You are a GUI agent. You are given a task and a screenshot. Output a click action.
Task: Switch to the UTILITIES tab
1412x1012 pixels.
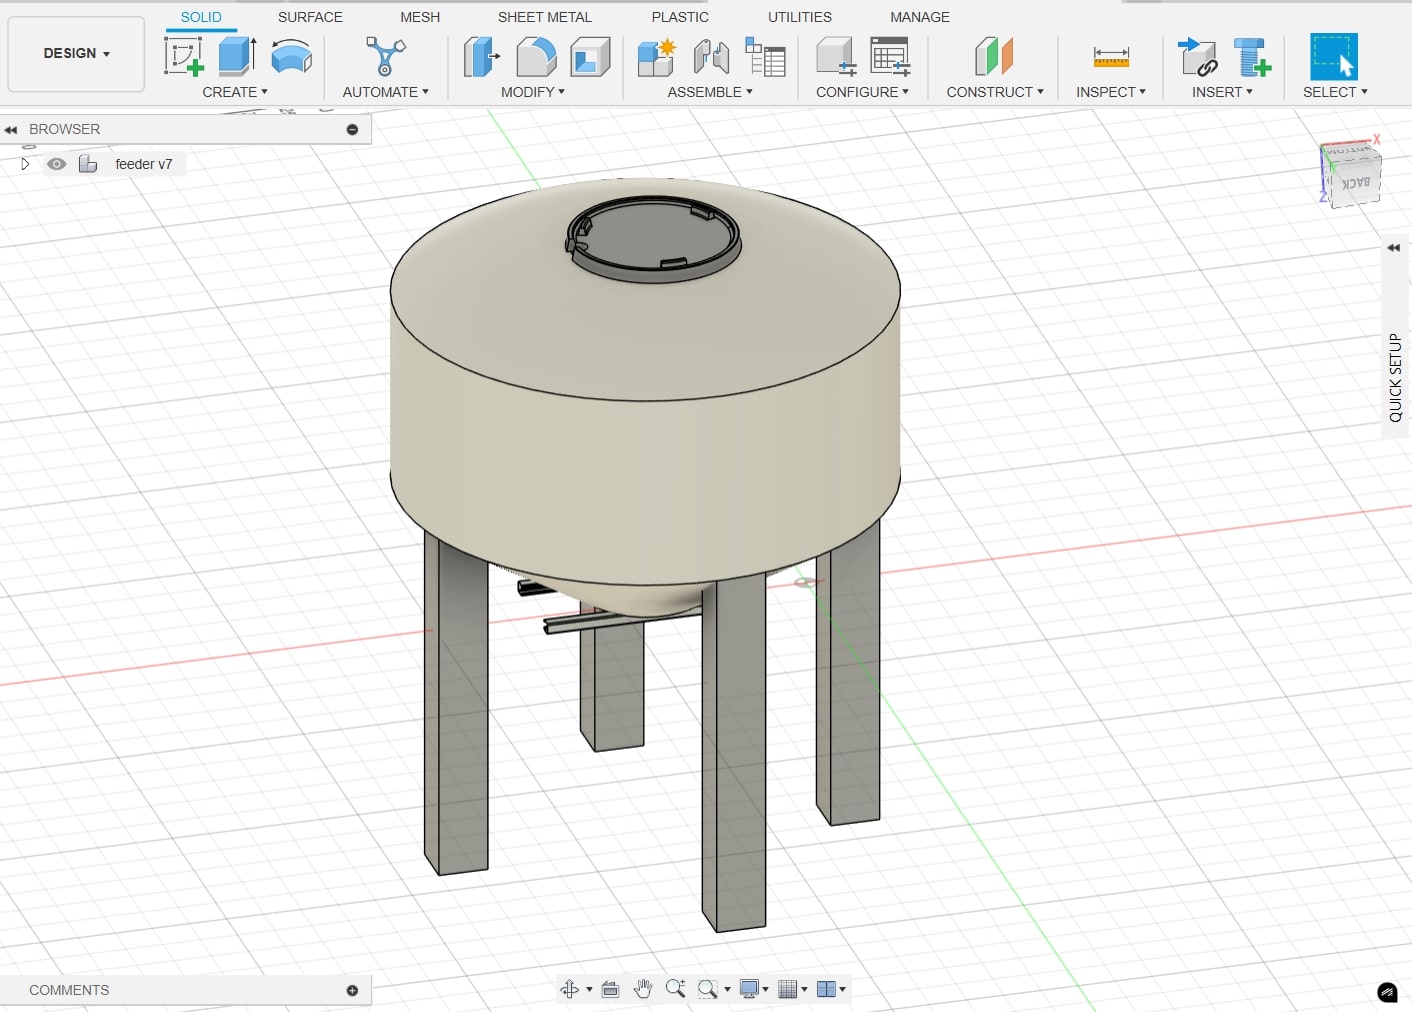click(800, 17)
